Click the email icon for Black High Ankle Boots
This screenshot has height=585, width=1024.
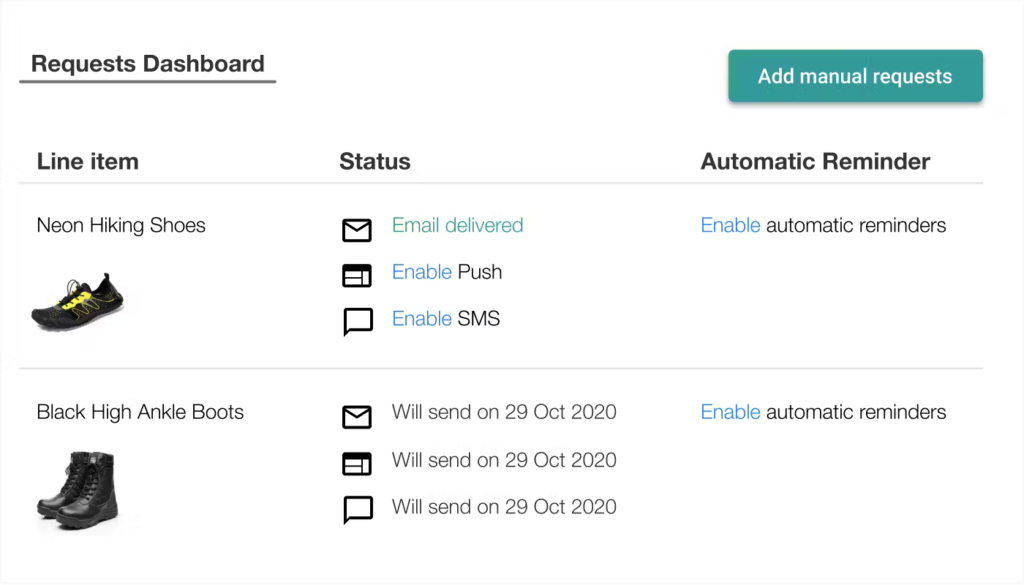(x=357, y=417)
